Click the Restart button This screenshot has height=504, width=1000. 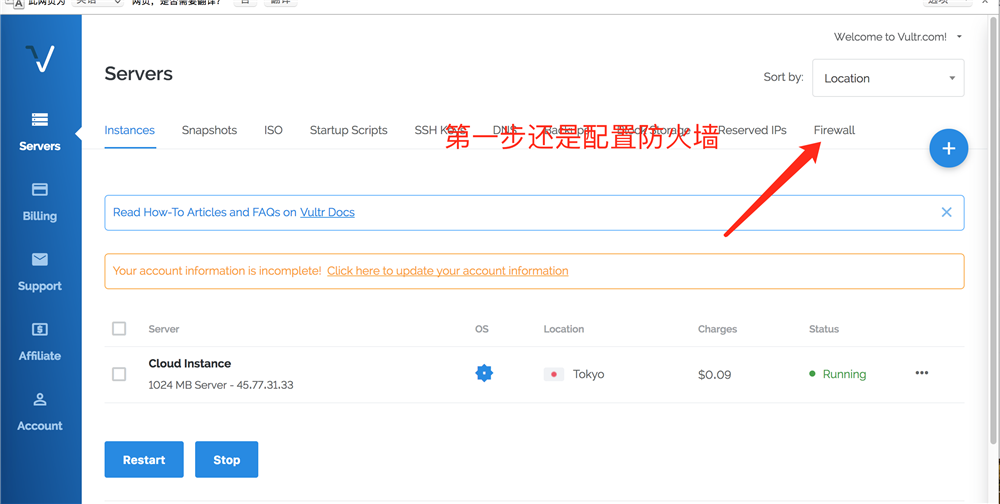coord(144,459)
